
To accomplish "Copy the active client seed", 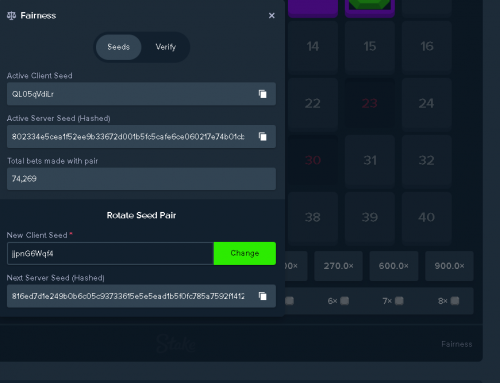I will pyautogui.click(x=263, y=94).
